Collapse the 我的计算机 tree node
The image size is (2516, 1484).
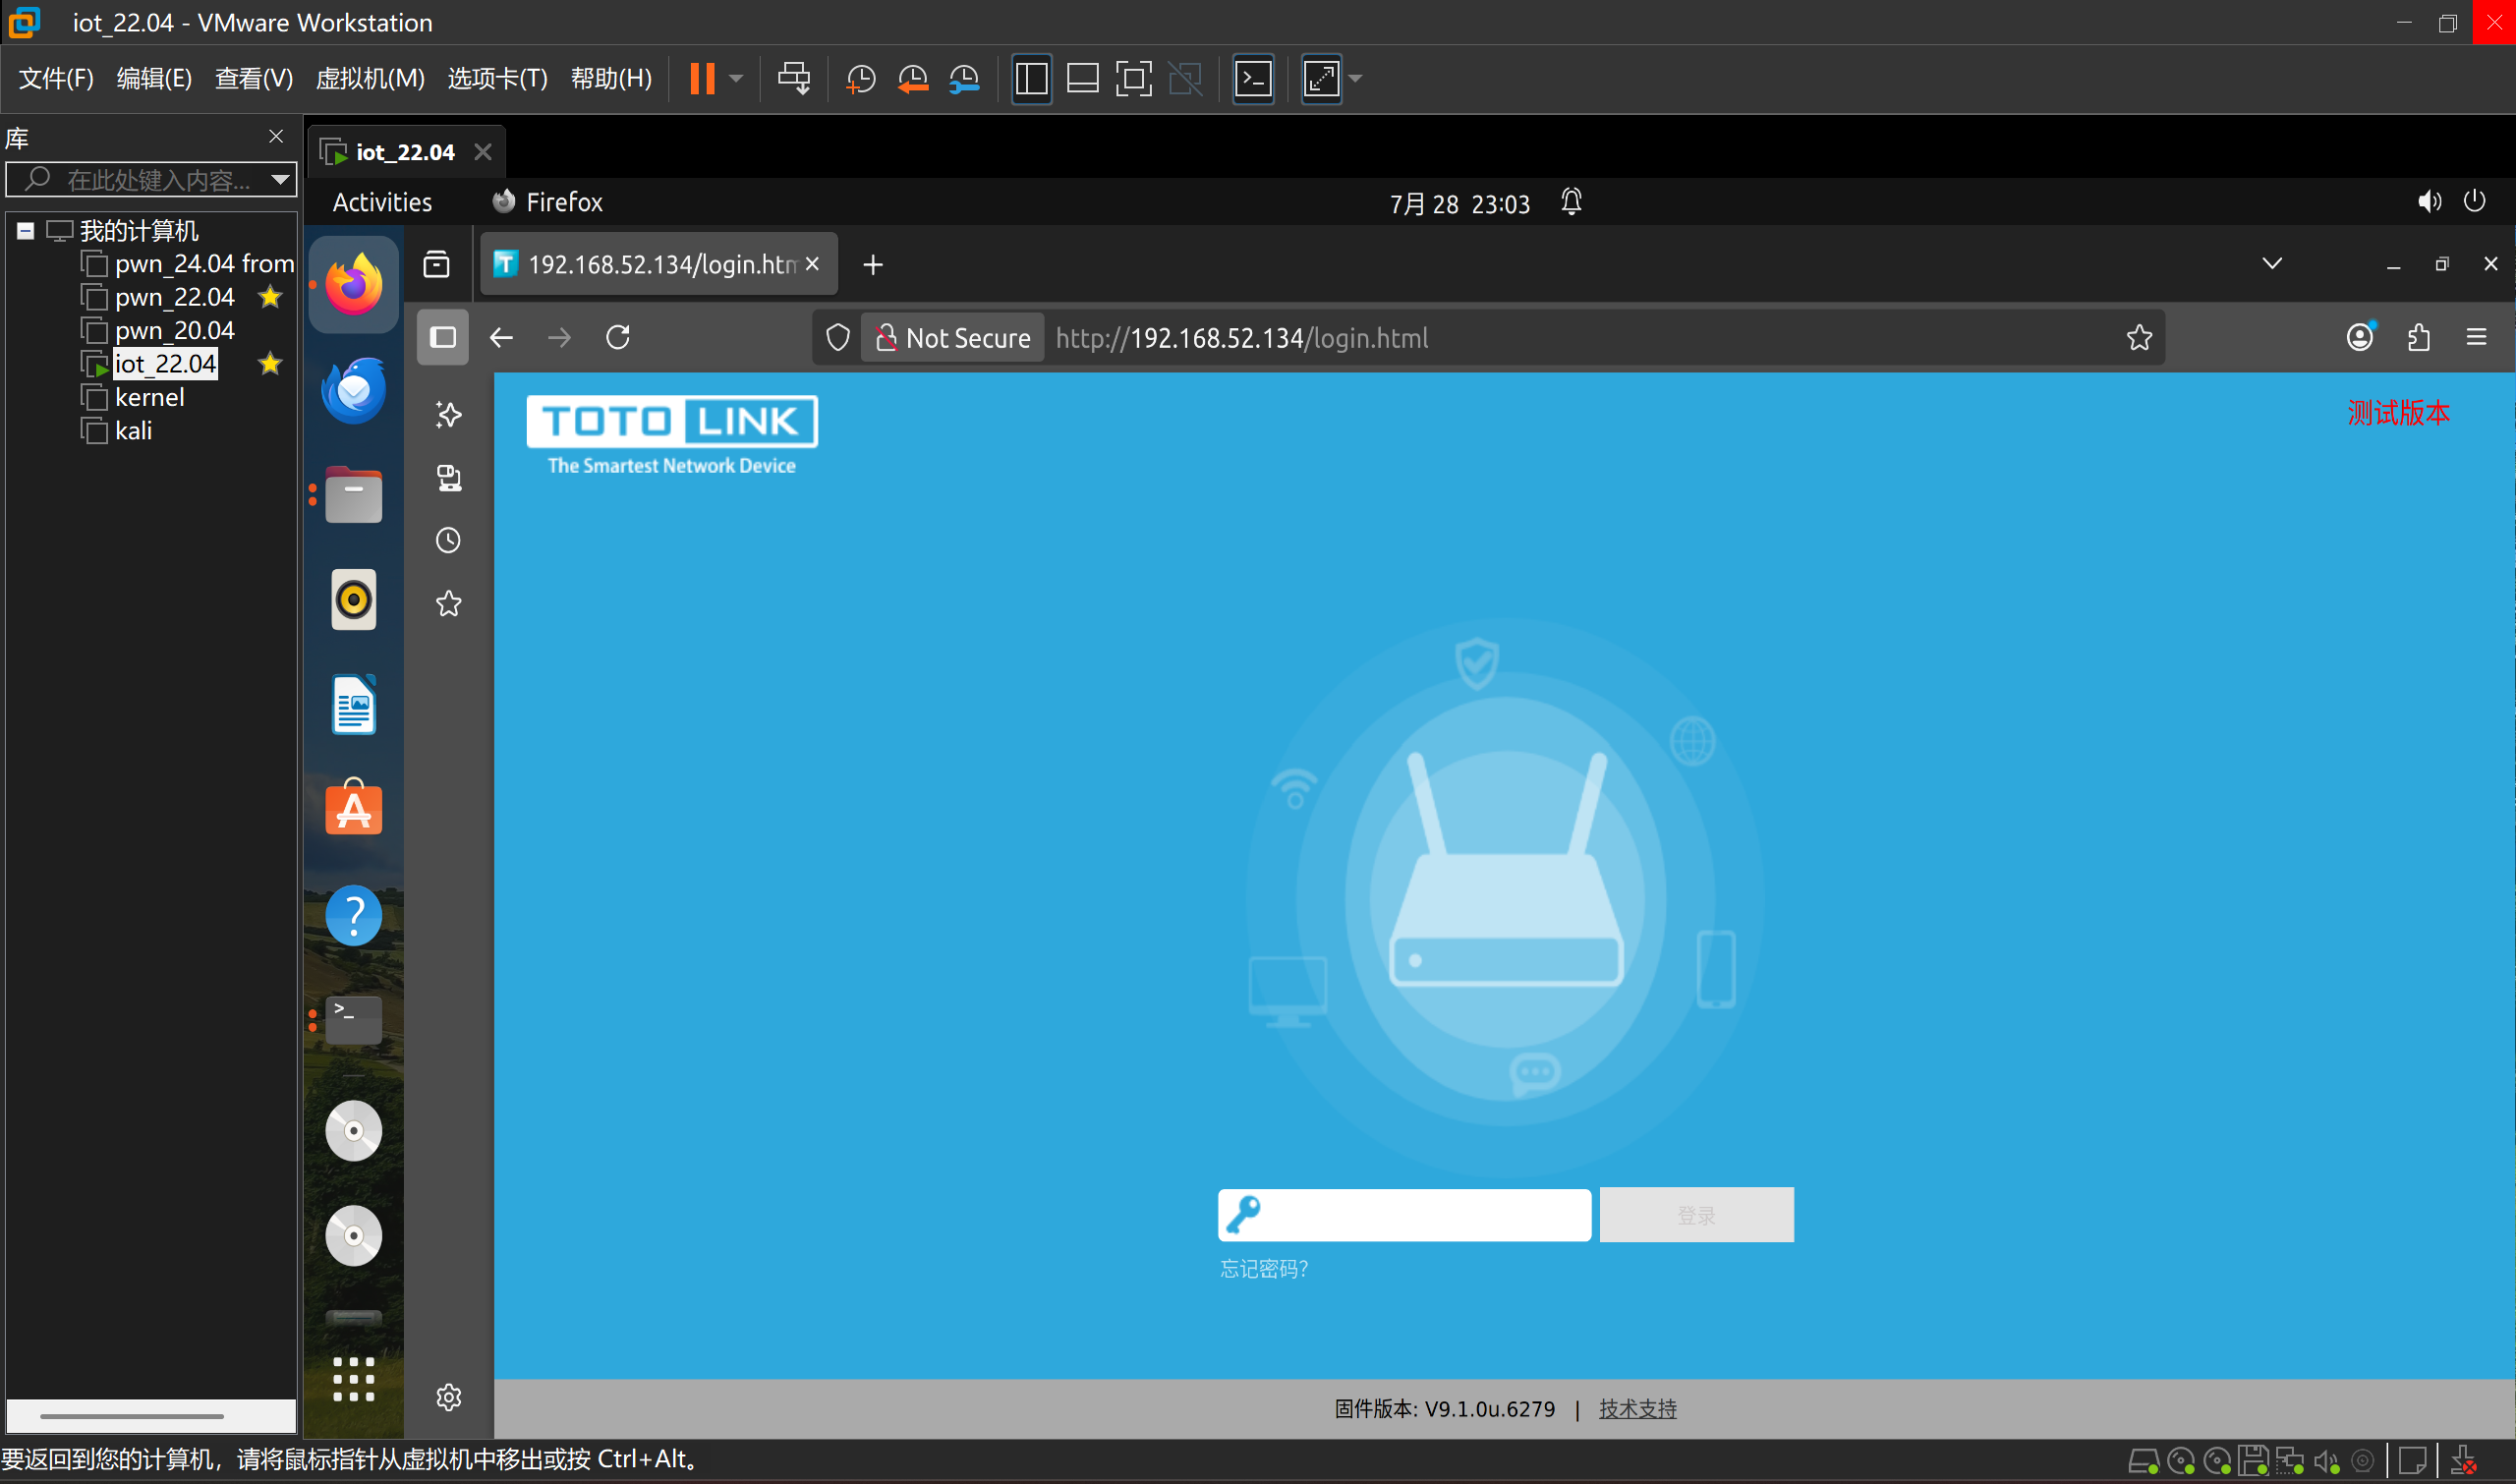(x=25, y=231)
